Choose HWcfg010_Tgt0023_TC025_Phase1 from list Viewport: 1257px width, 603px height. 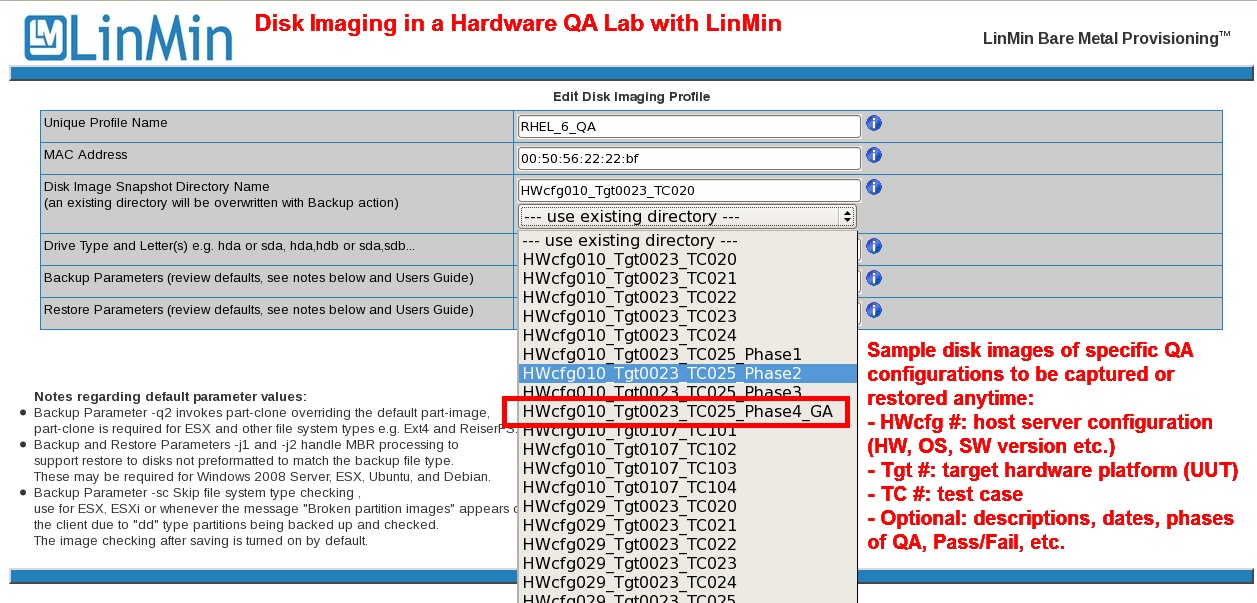click(687, 355)
